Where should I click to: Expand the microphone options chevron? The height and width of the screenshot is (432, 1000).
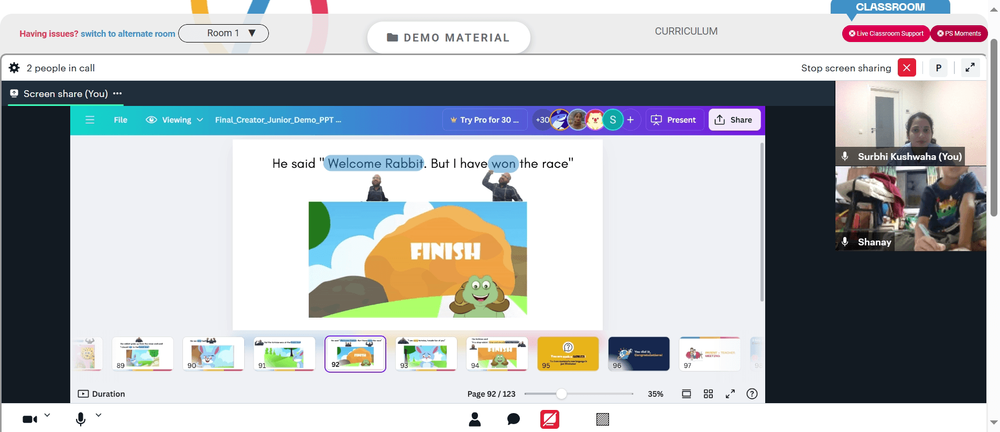pos(98,415)
